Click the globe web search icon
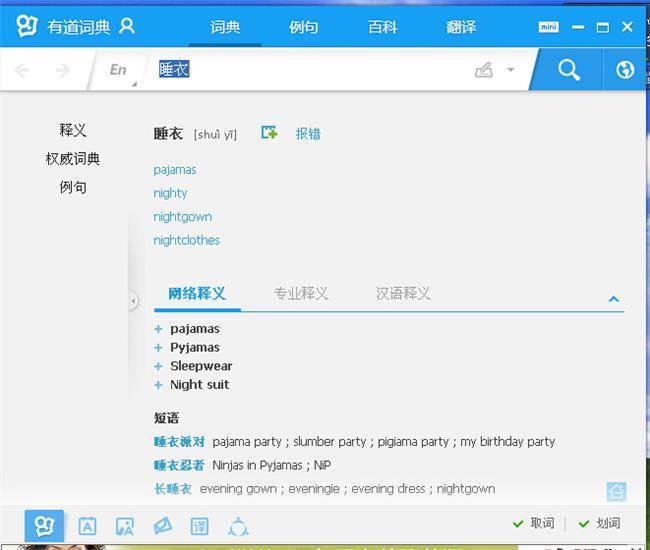650x550 pixels. click(626, 70)
